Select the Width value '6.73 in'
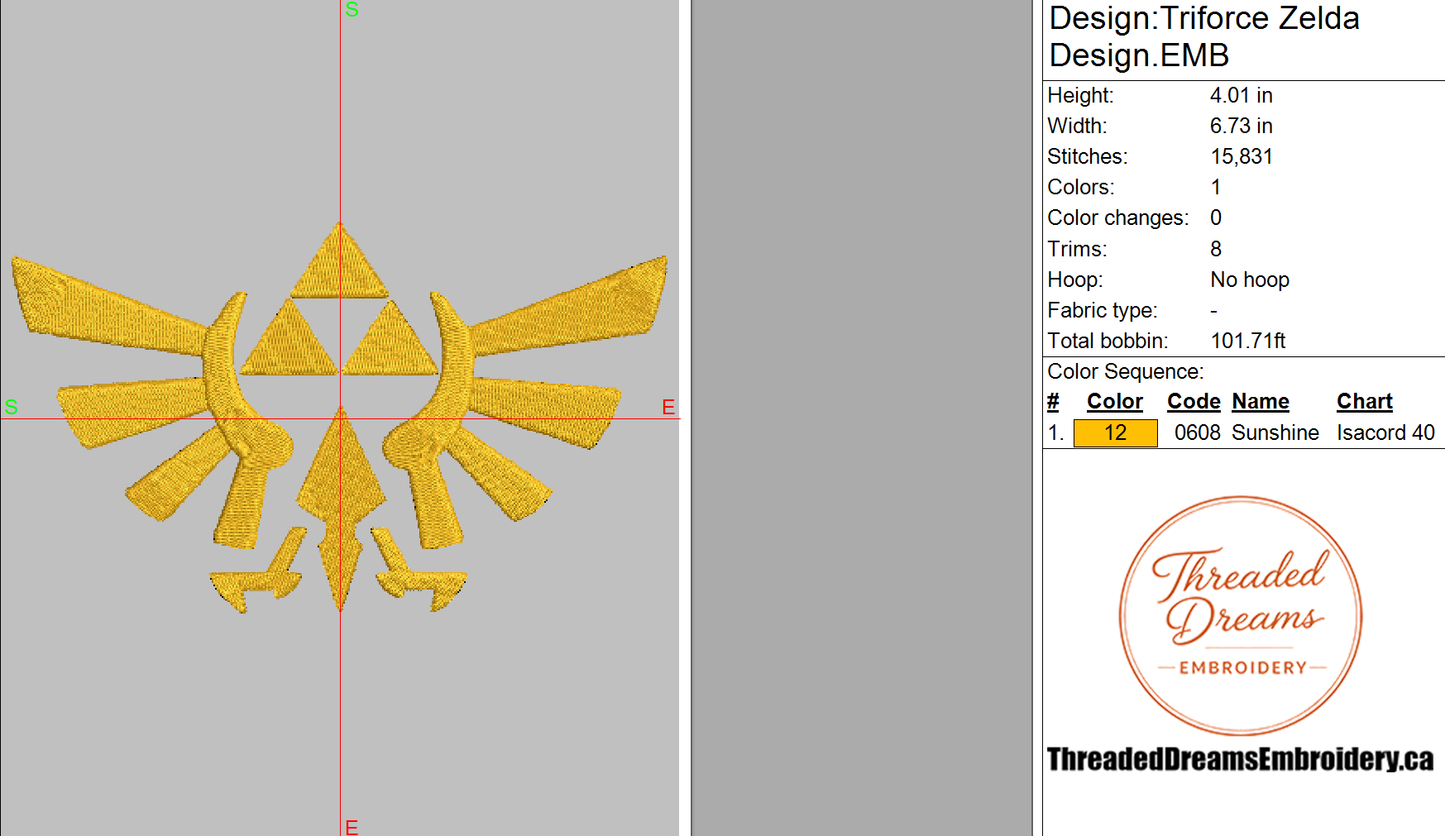The width and height of the screenshot is (1445, 836). [x=1241, y=126]
